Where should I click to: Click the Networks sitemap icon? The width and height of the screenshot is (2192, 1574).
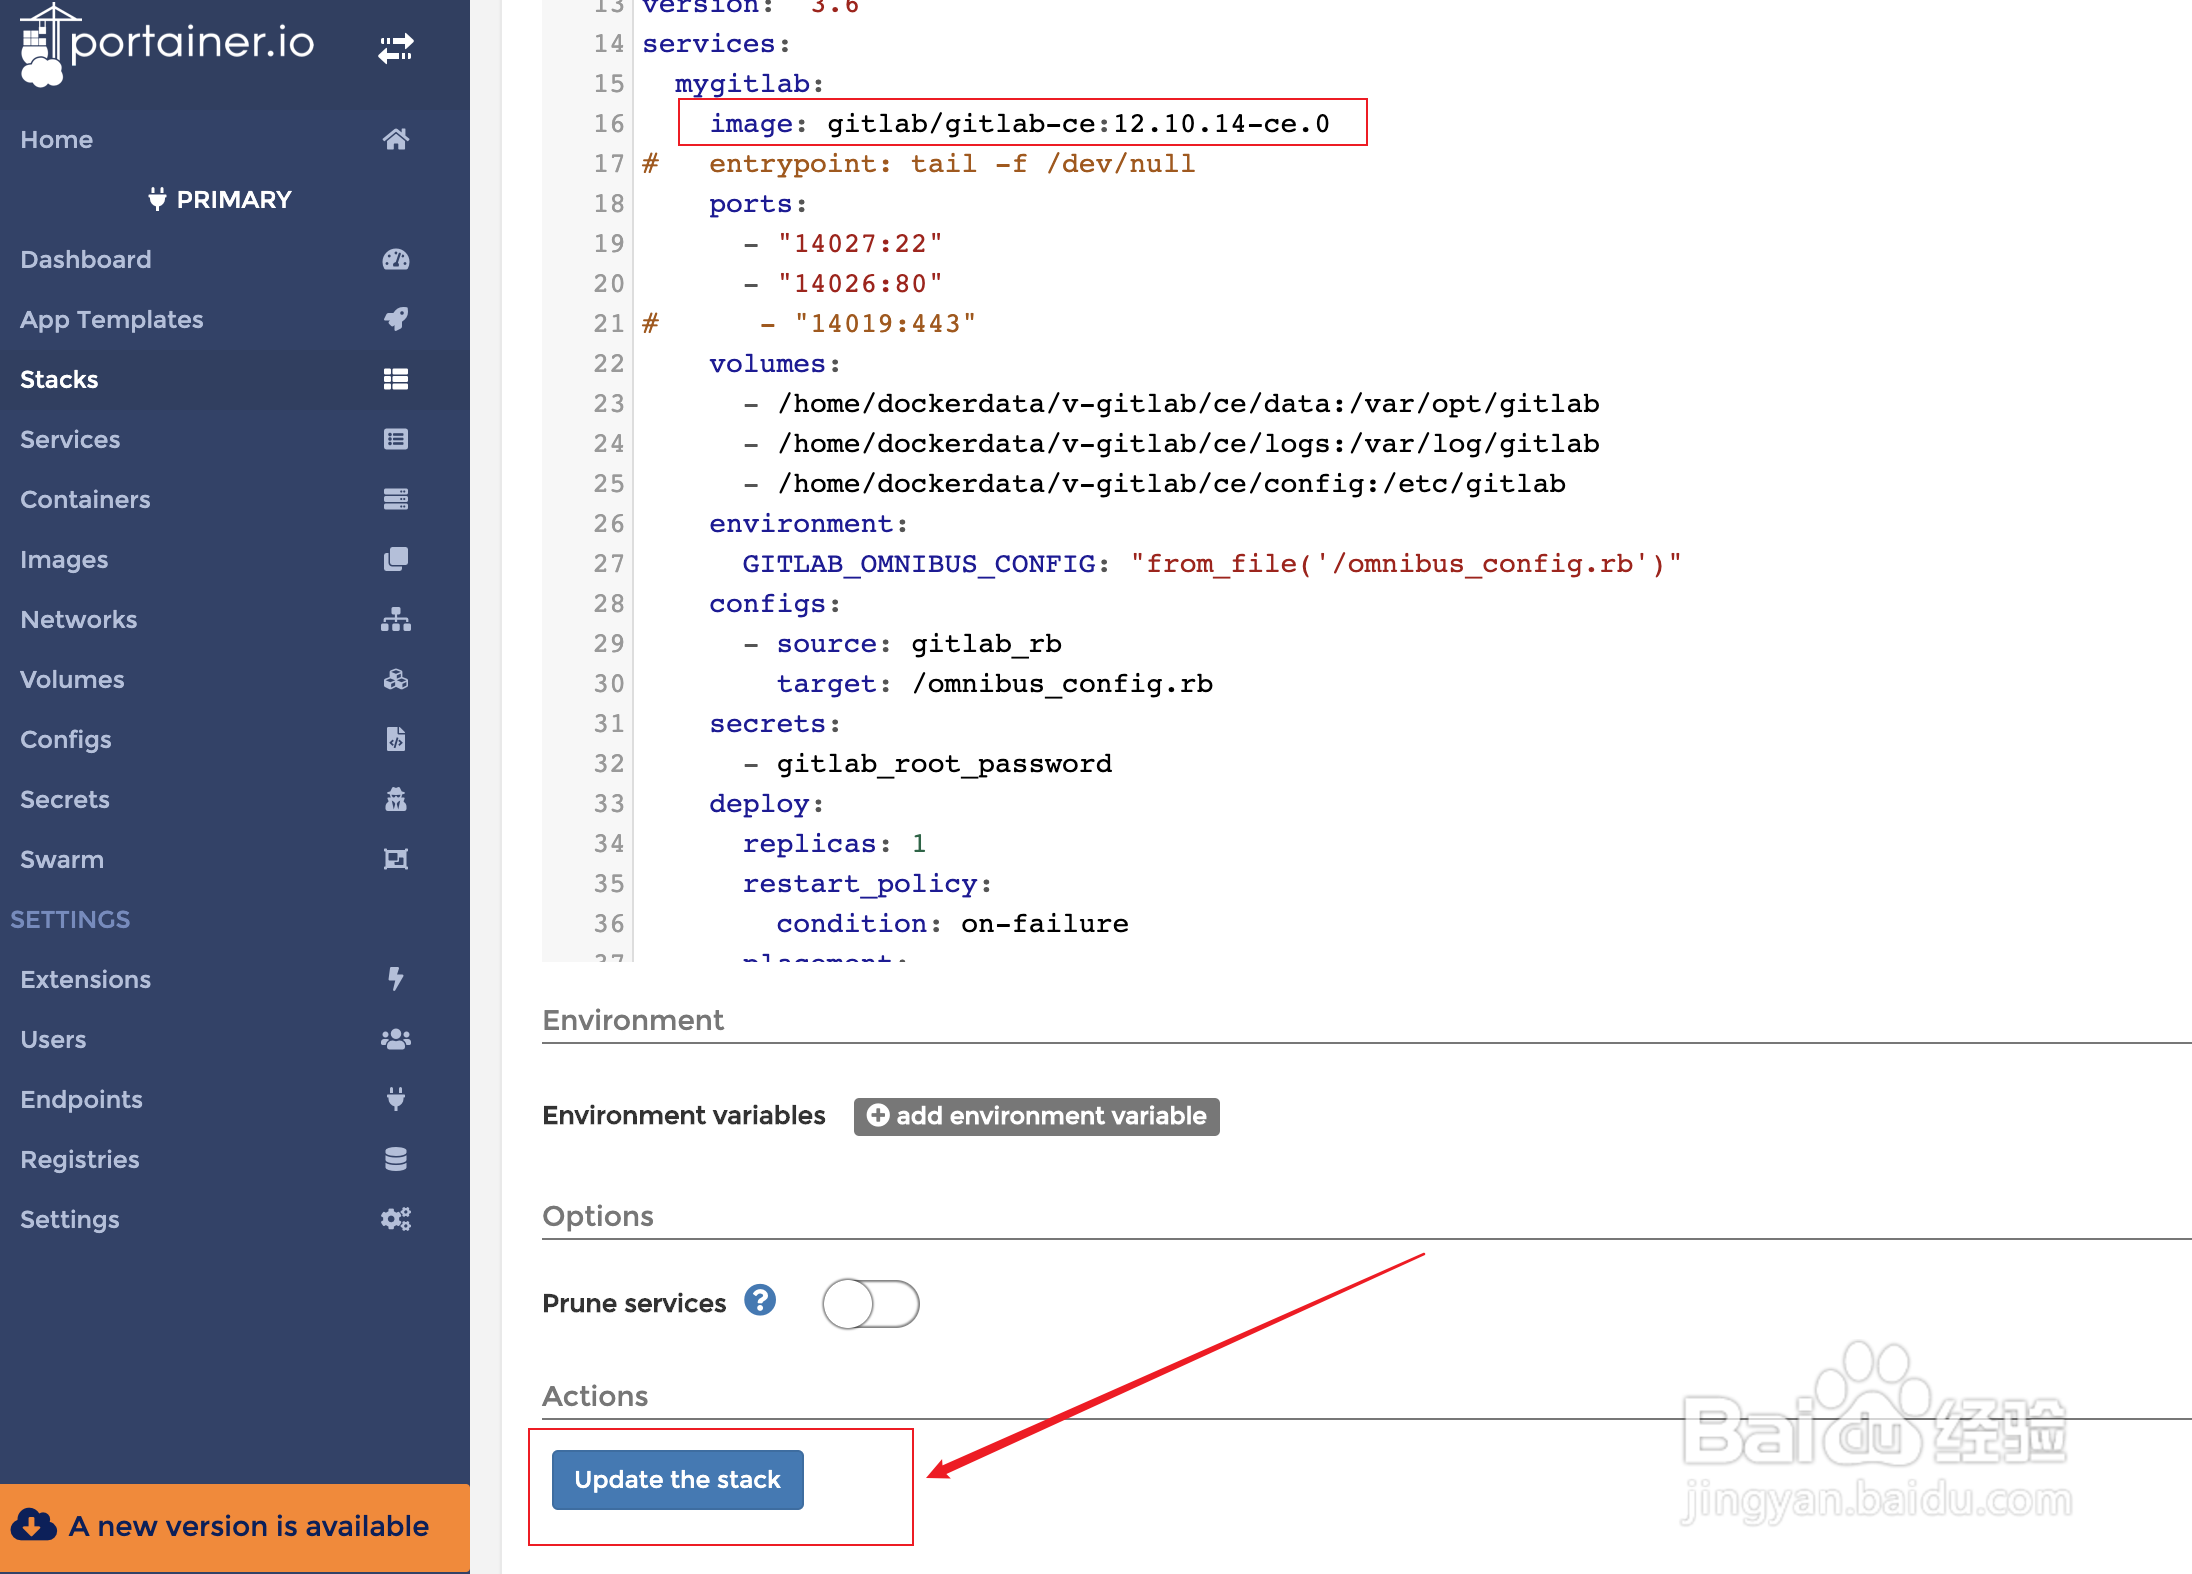click(x=396, y=619)
